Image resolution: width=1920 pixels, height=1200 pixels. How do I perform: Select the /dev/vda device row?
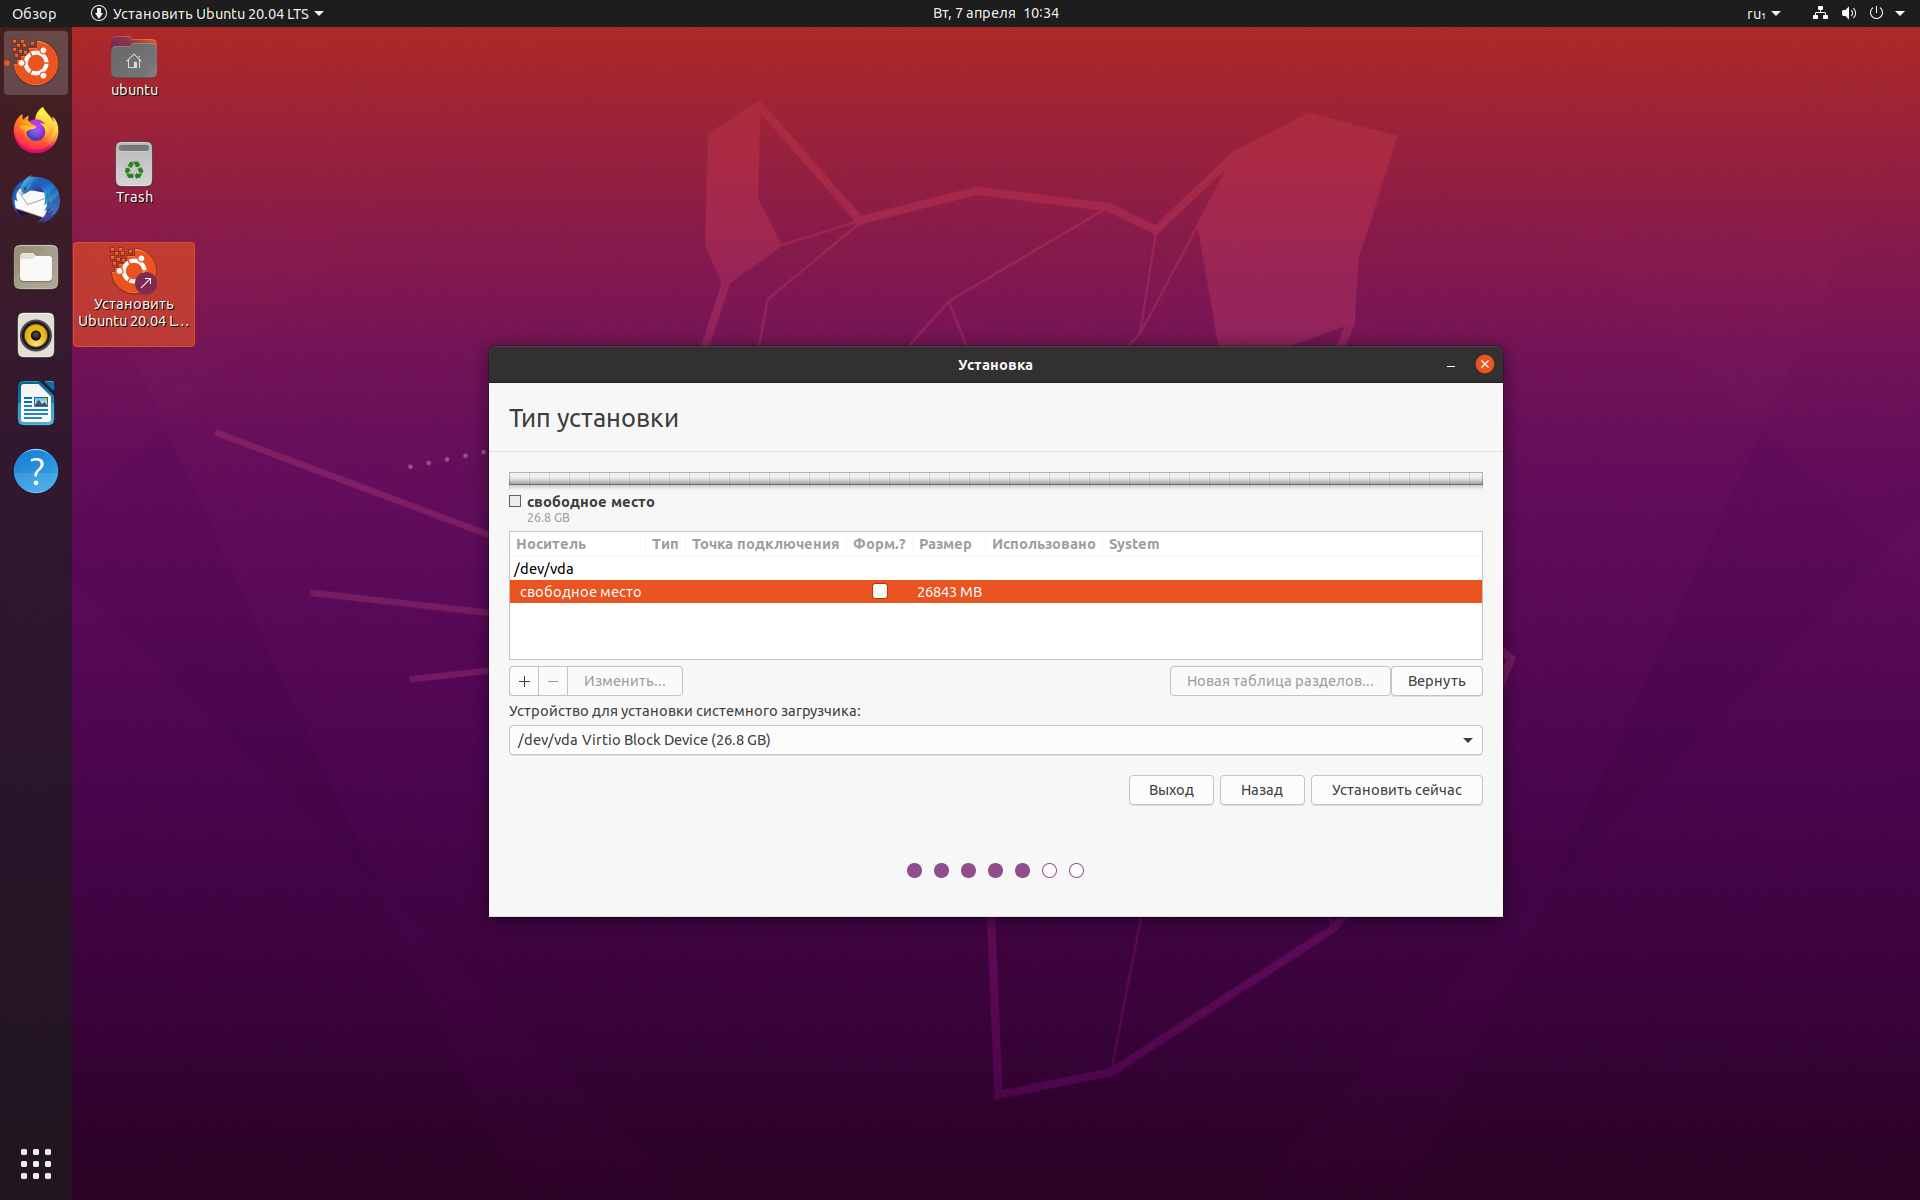point(995,568)
